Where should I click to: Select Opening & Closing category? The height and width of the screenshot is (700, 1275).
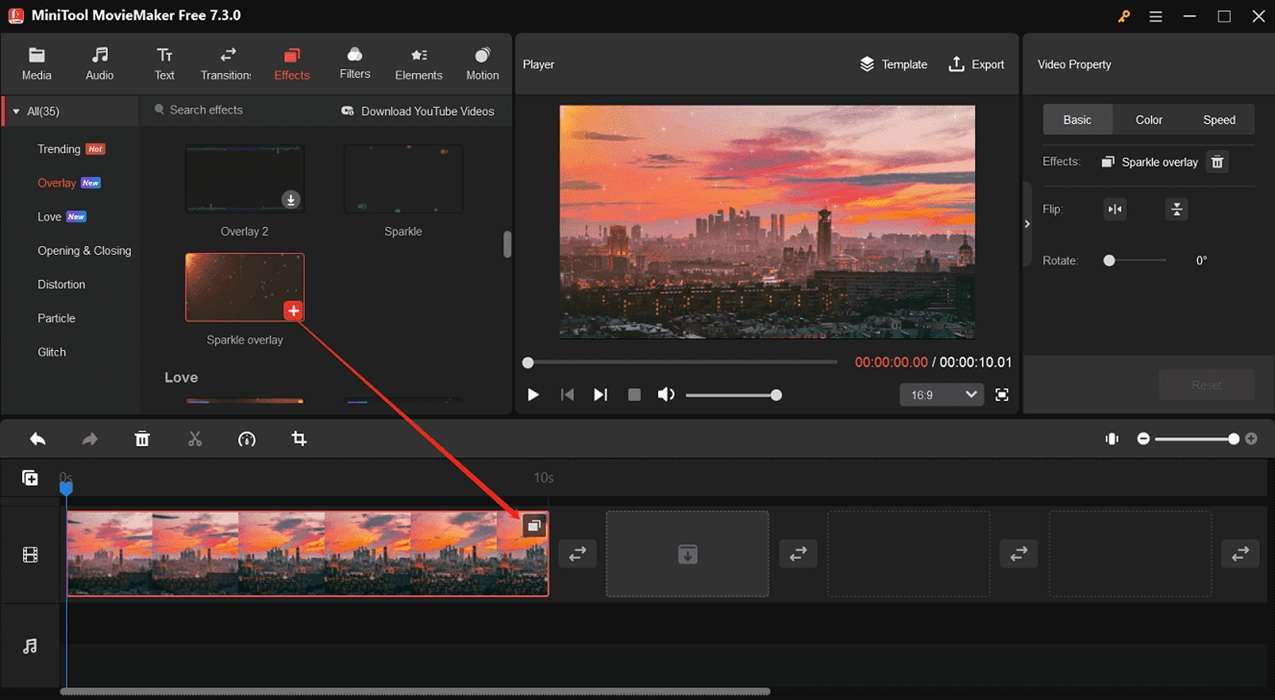[x=84, y=251]
